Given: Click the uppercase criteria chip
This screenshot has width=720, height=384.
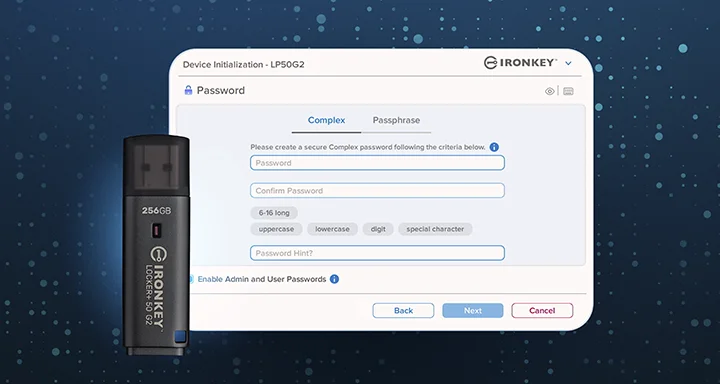Looking at the screenshot, I should (276, 229).
